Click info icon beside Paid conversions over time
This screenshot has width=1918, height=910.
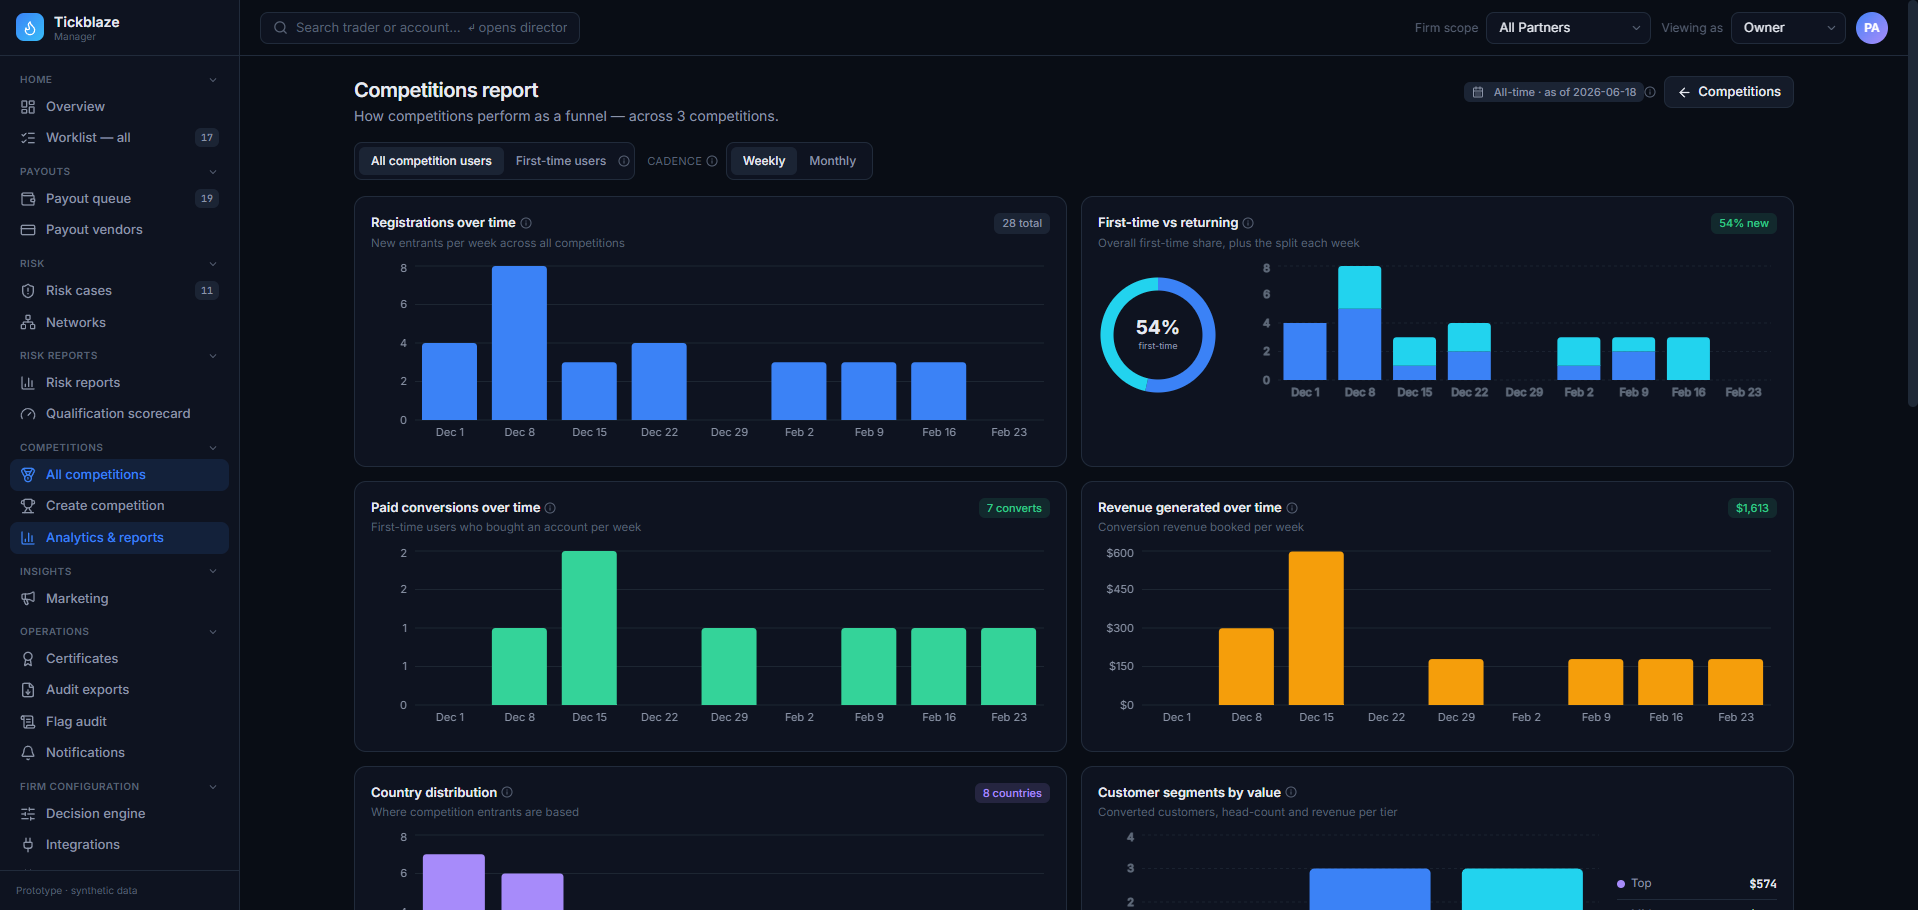[x=550, y=508]
